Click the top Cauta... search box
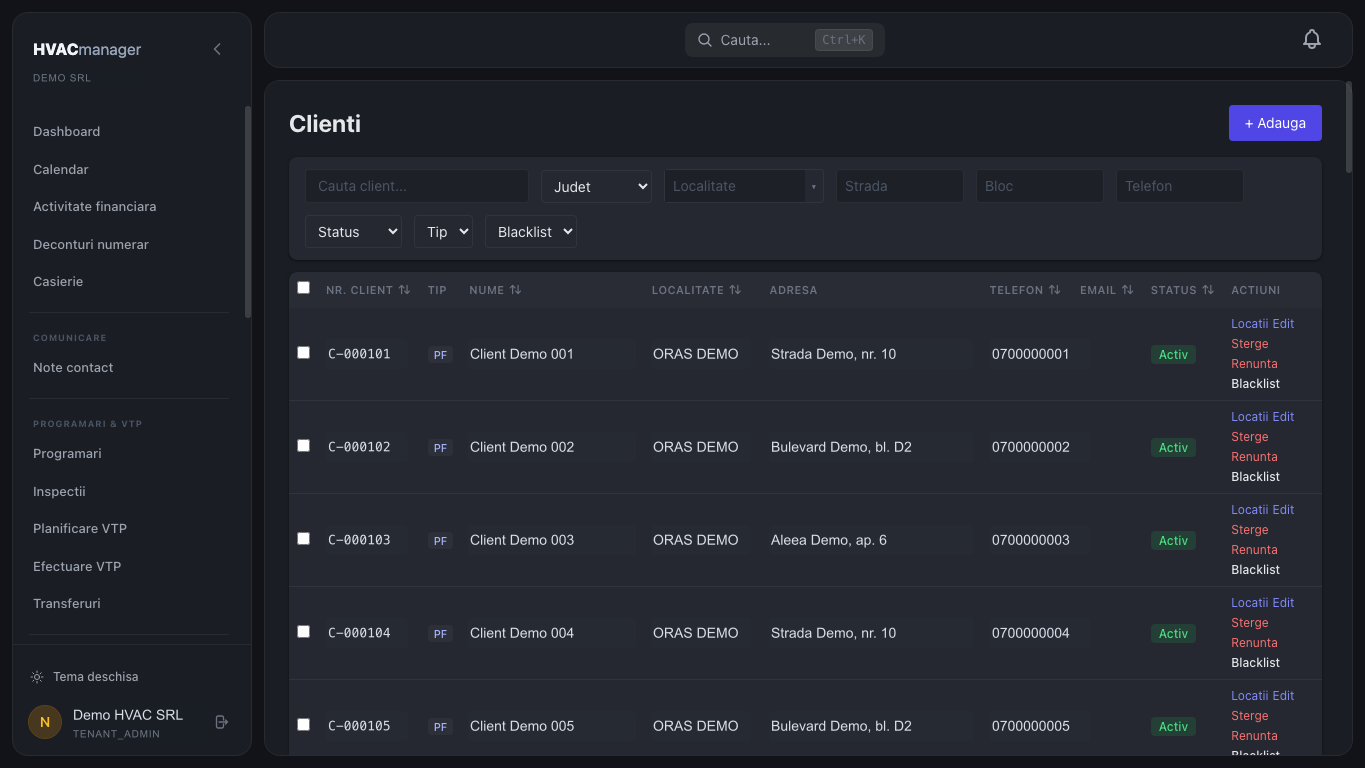Image resolution: width=1365 pixels, height=768 pixels. (x=785, y=40)
